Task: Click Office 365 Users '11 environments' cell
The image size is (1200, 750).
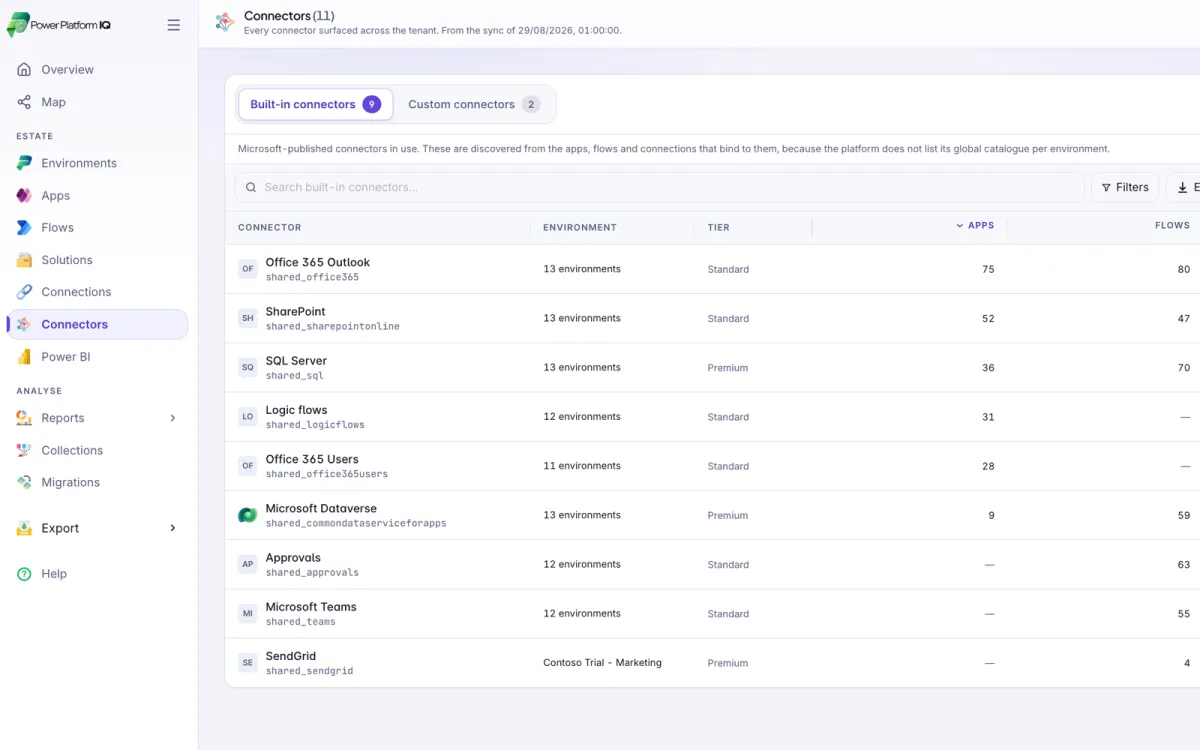Action: pyautogui.click(x=582, y=466)
